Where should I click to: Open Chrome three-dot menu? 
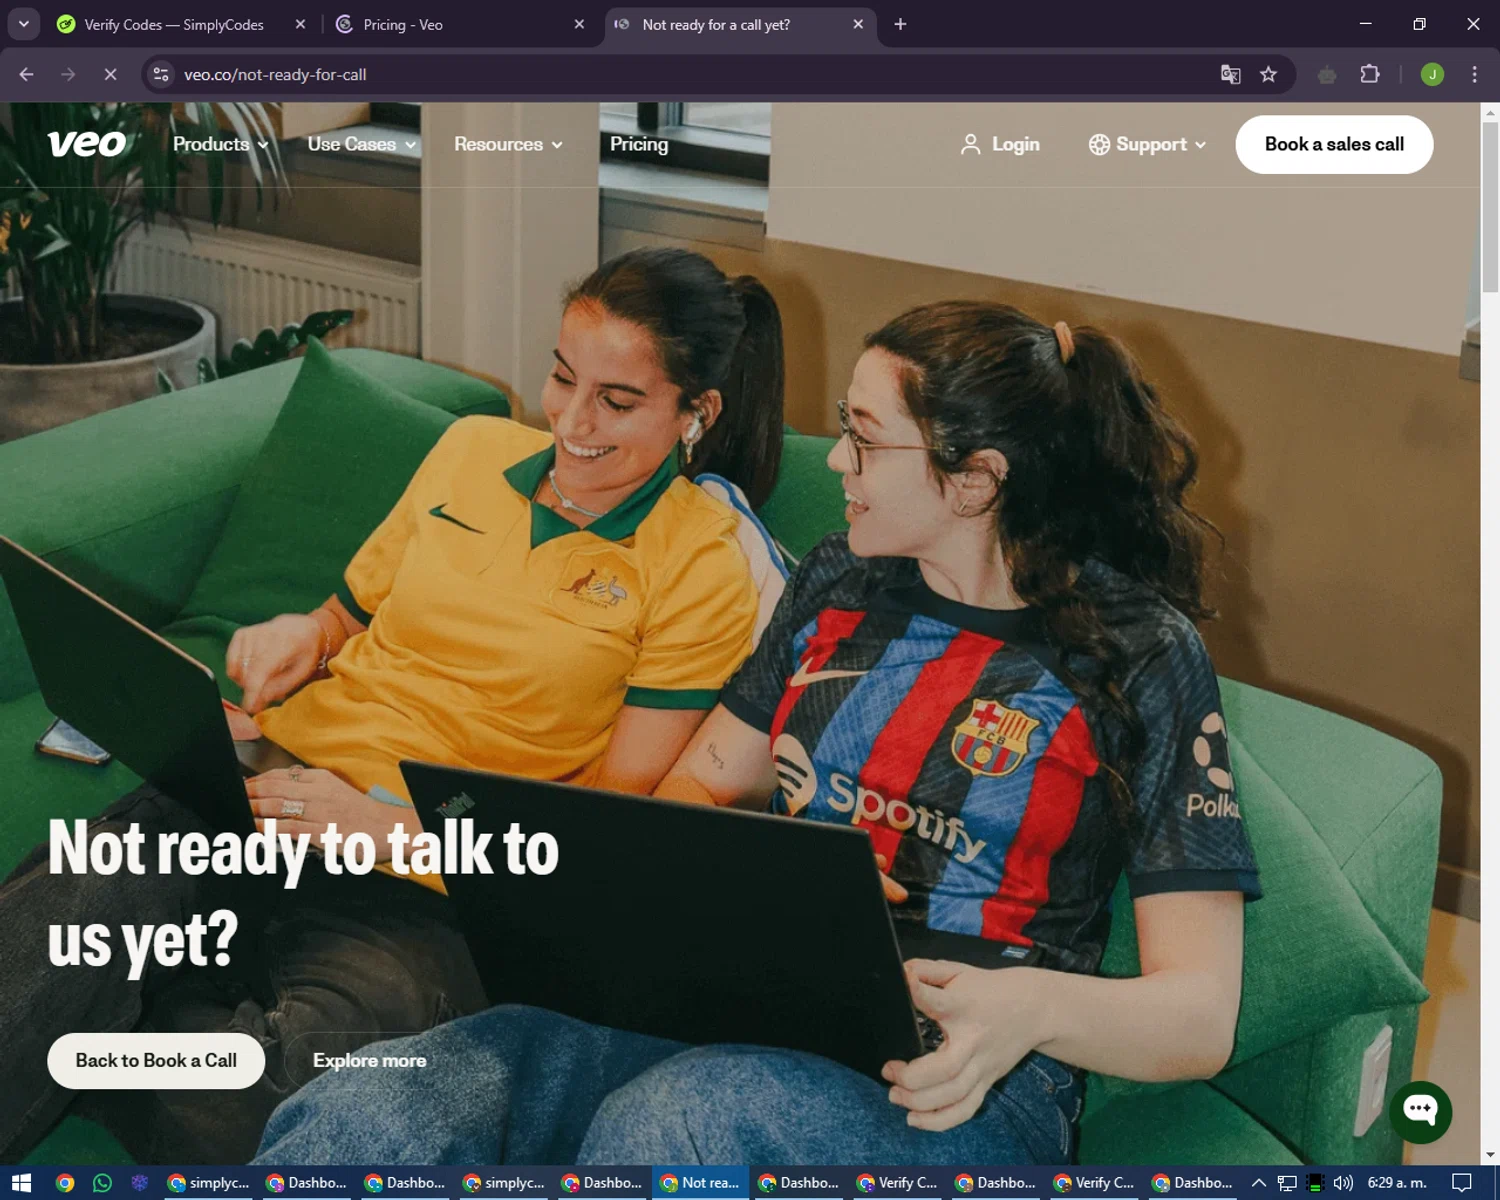click(x=1474, y=74)
